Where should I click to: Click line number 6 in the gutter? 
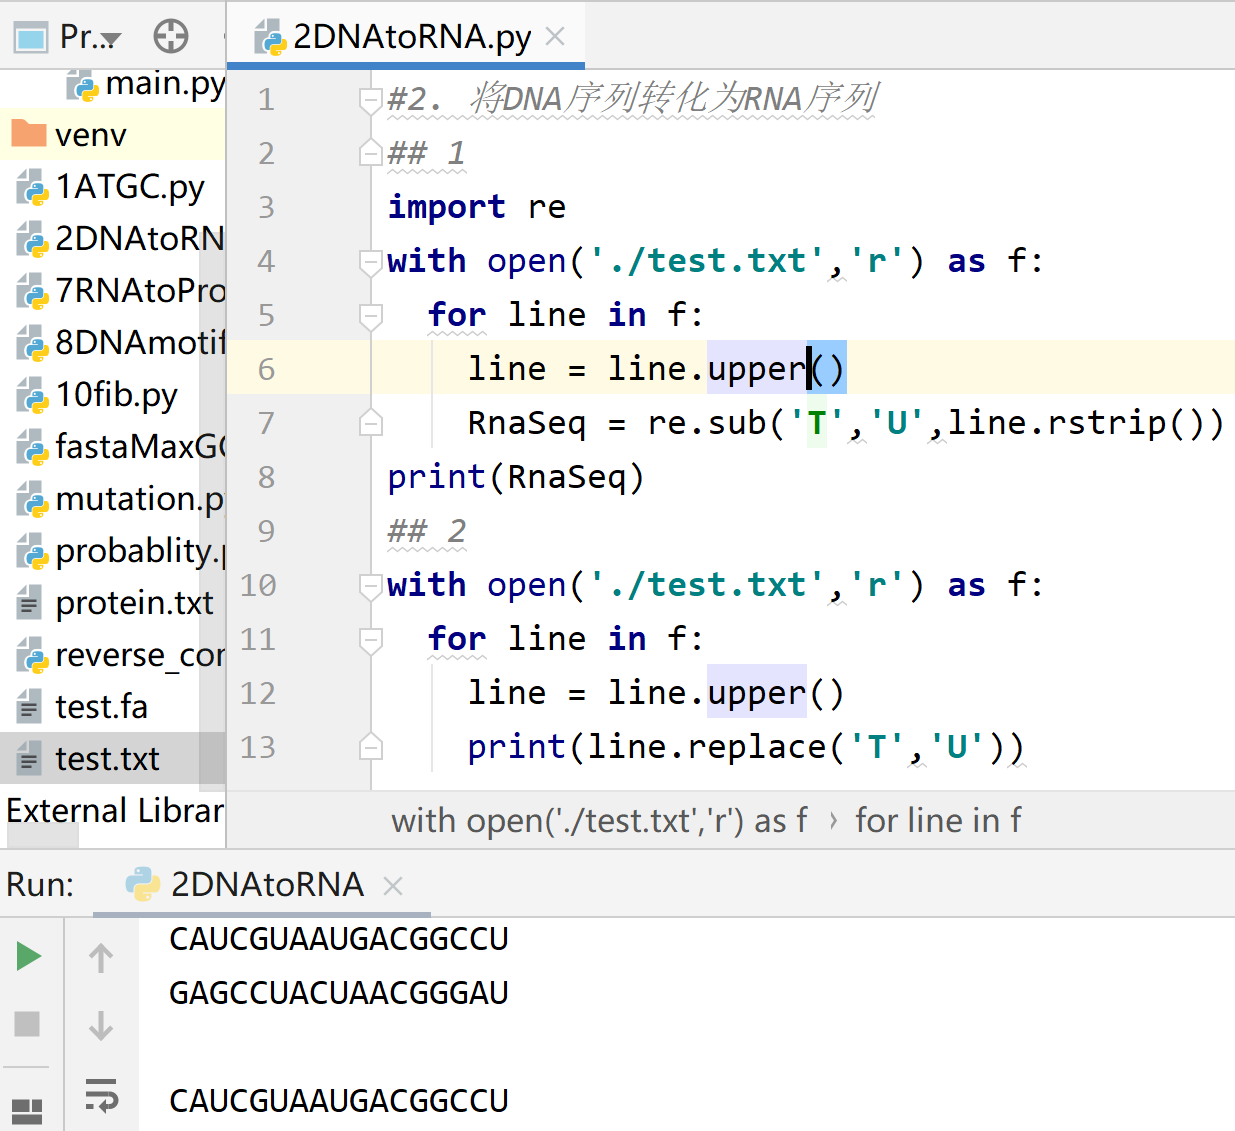(266, 368)
